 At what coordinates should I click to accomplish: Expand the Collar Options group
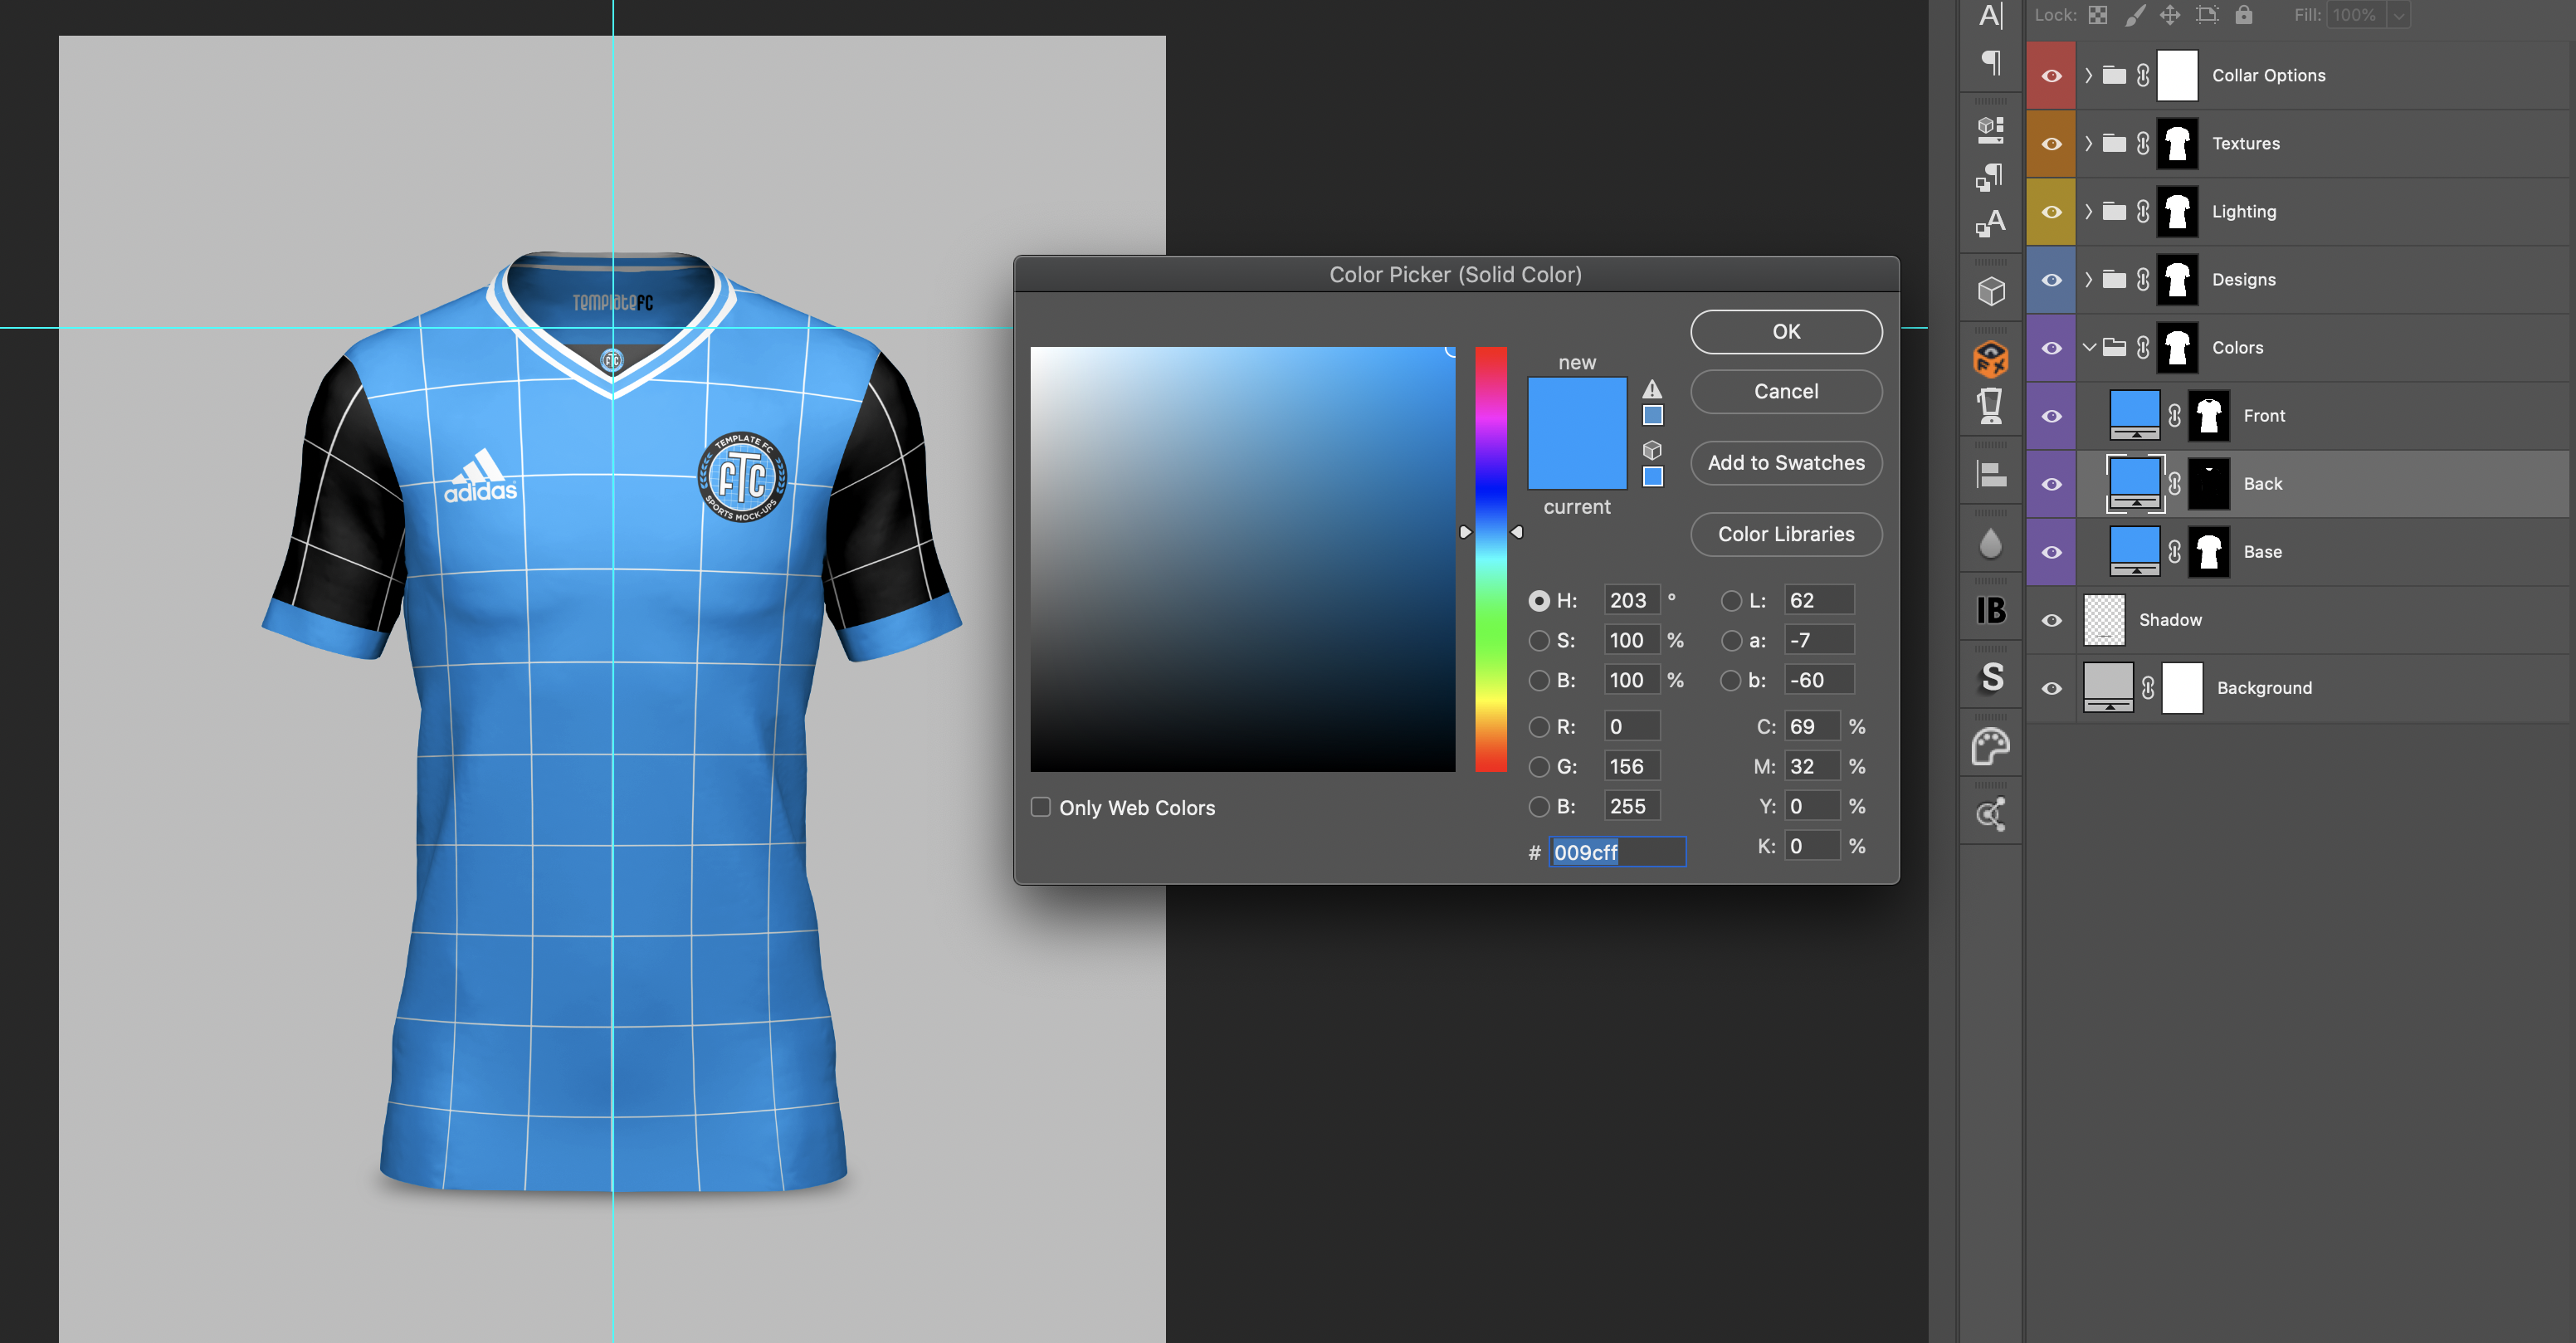pyautogui.click(x=2088, y=75)
